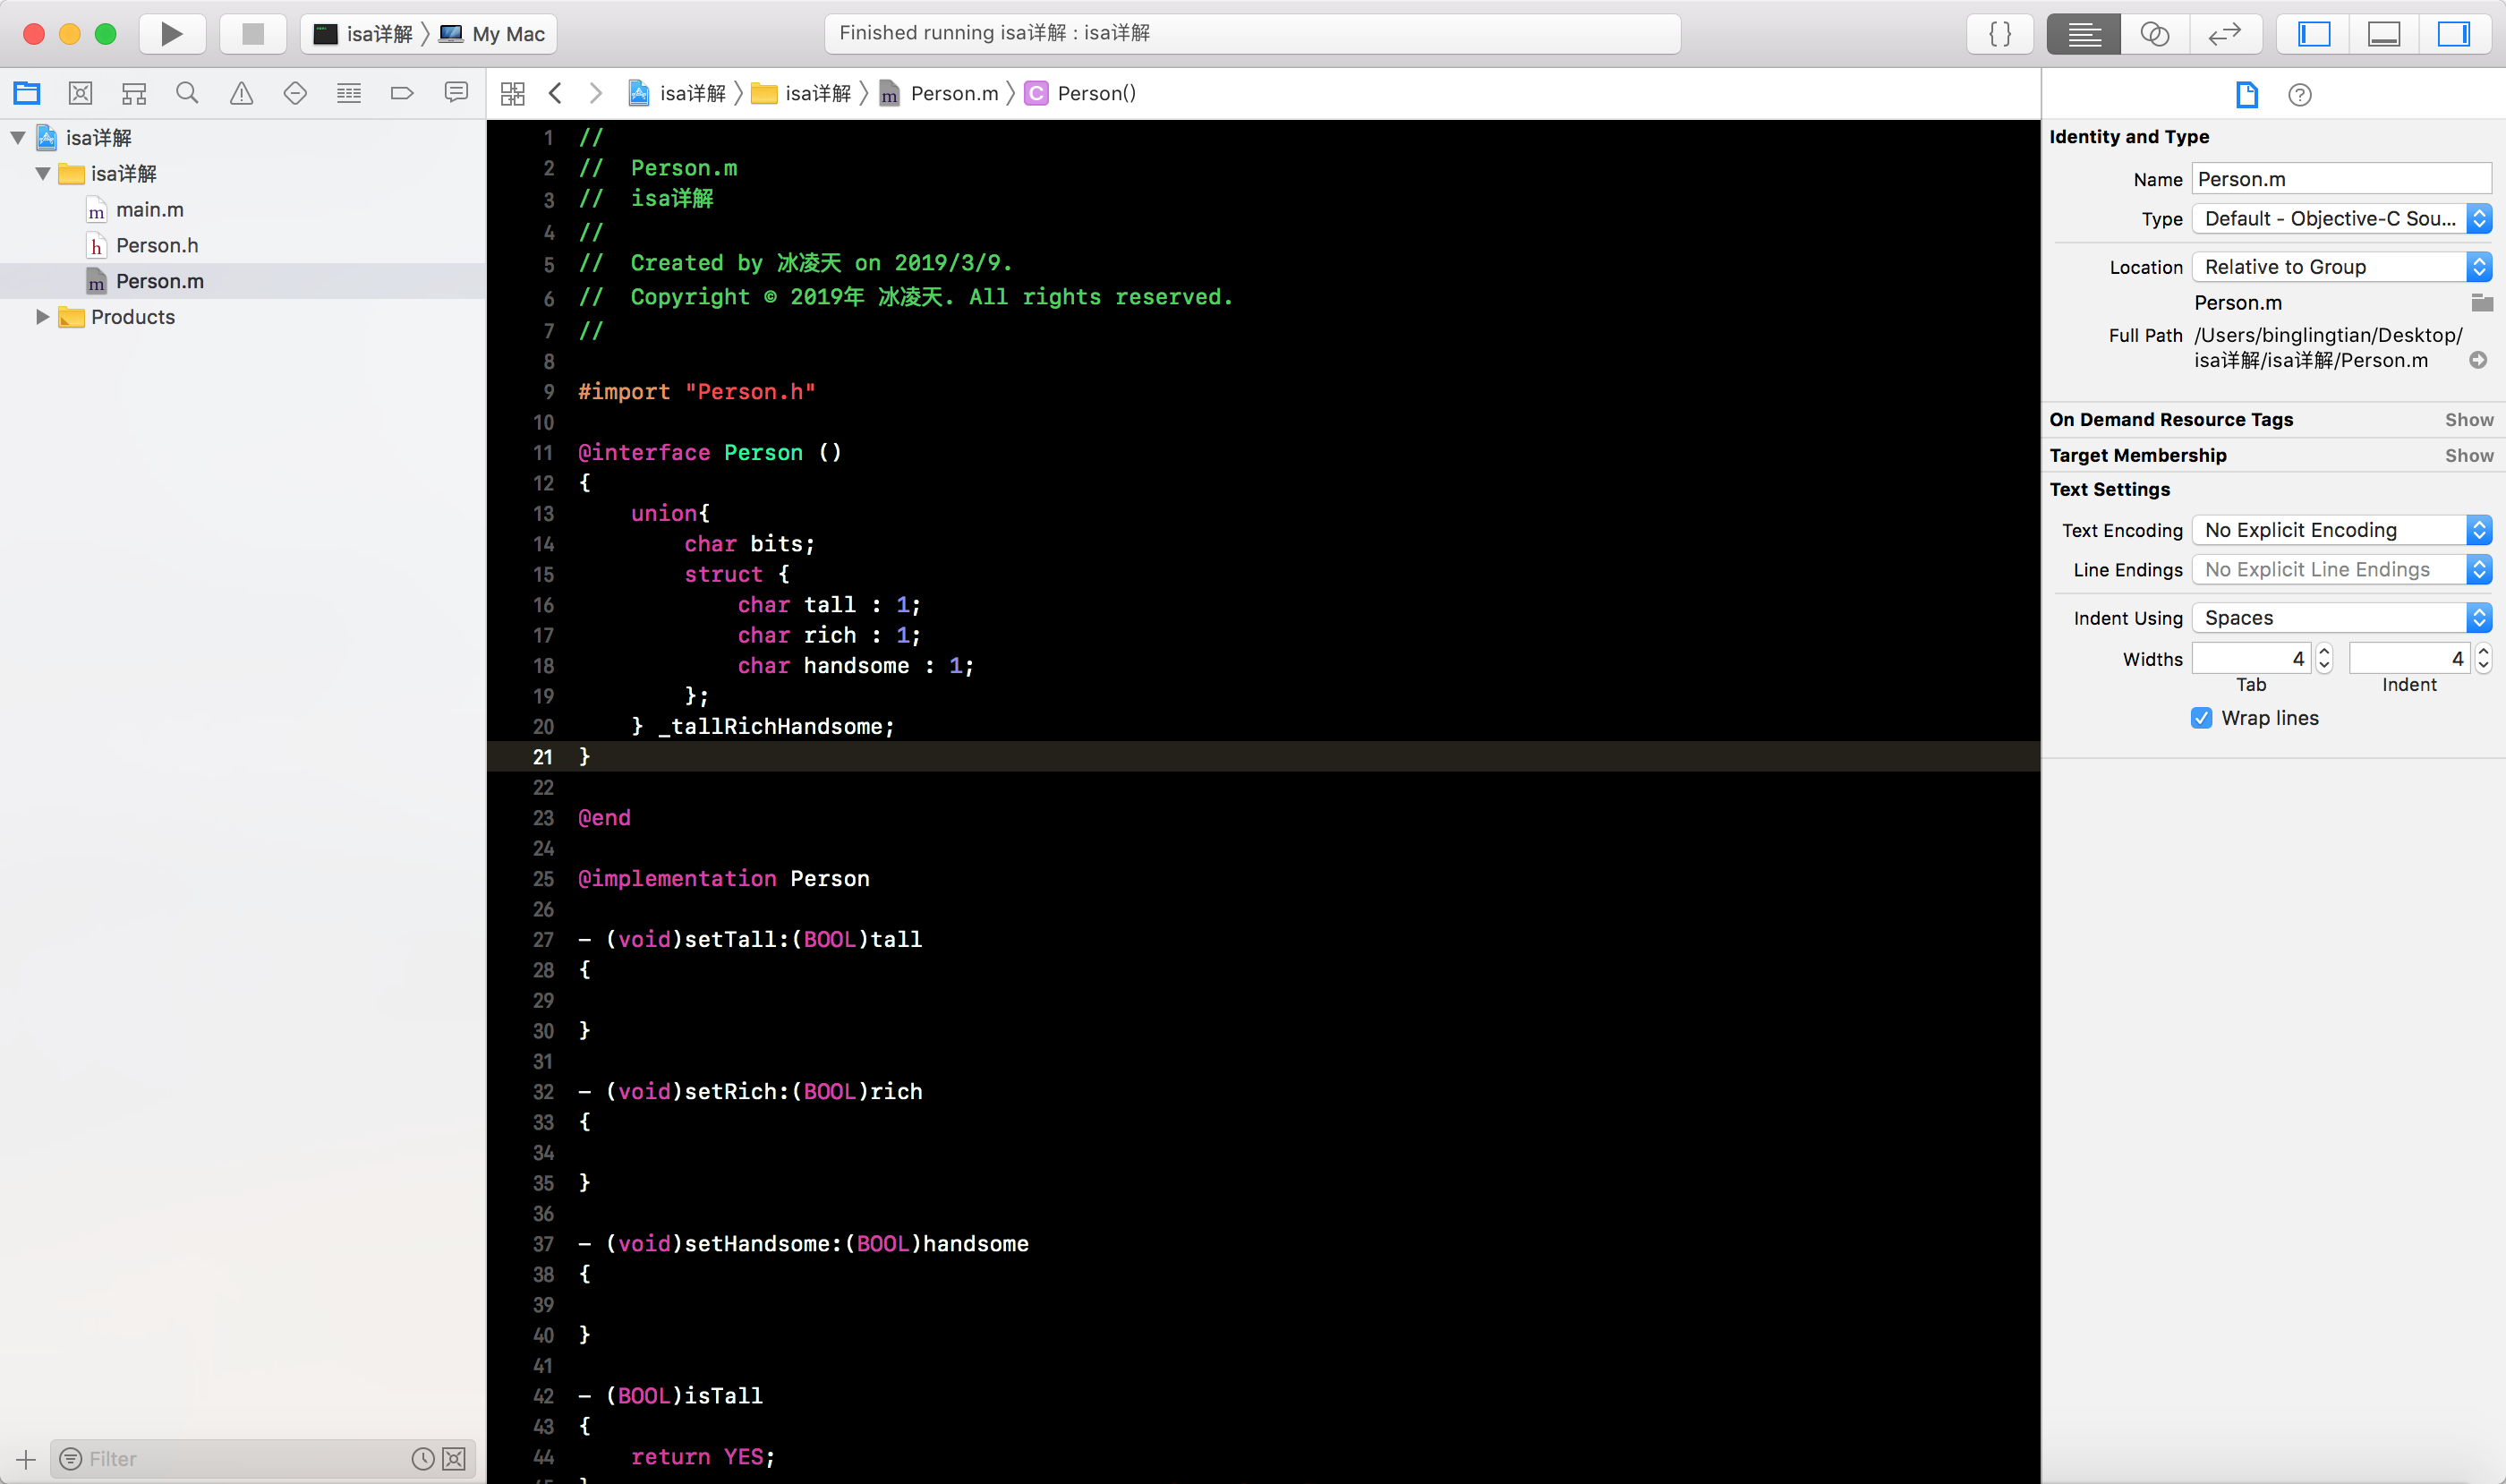The height and width of the screenshot is (1484, 2506).
Task: Select Person.h in the navigator
Action: 157,246
